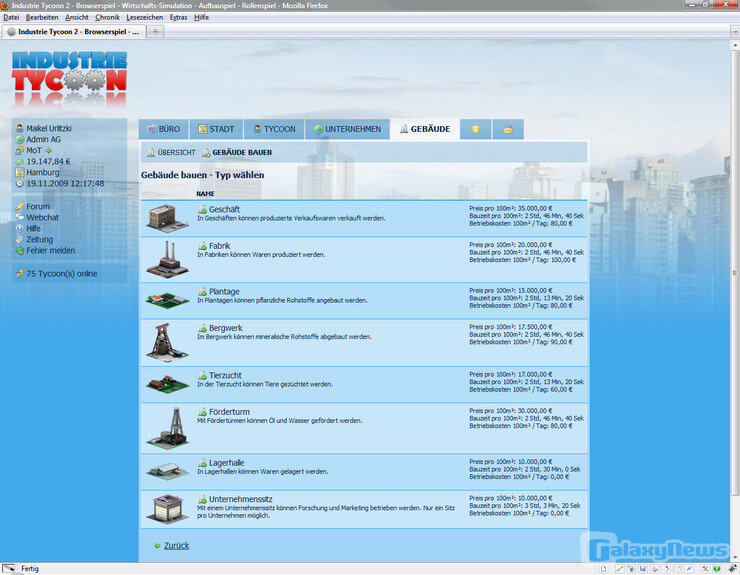This screenshot has height=575, width=740.
Task: Click the build icon beside Unternehmenssitz
Action: click(x=202, y=499)
